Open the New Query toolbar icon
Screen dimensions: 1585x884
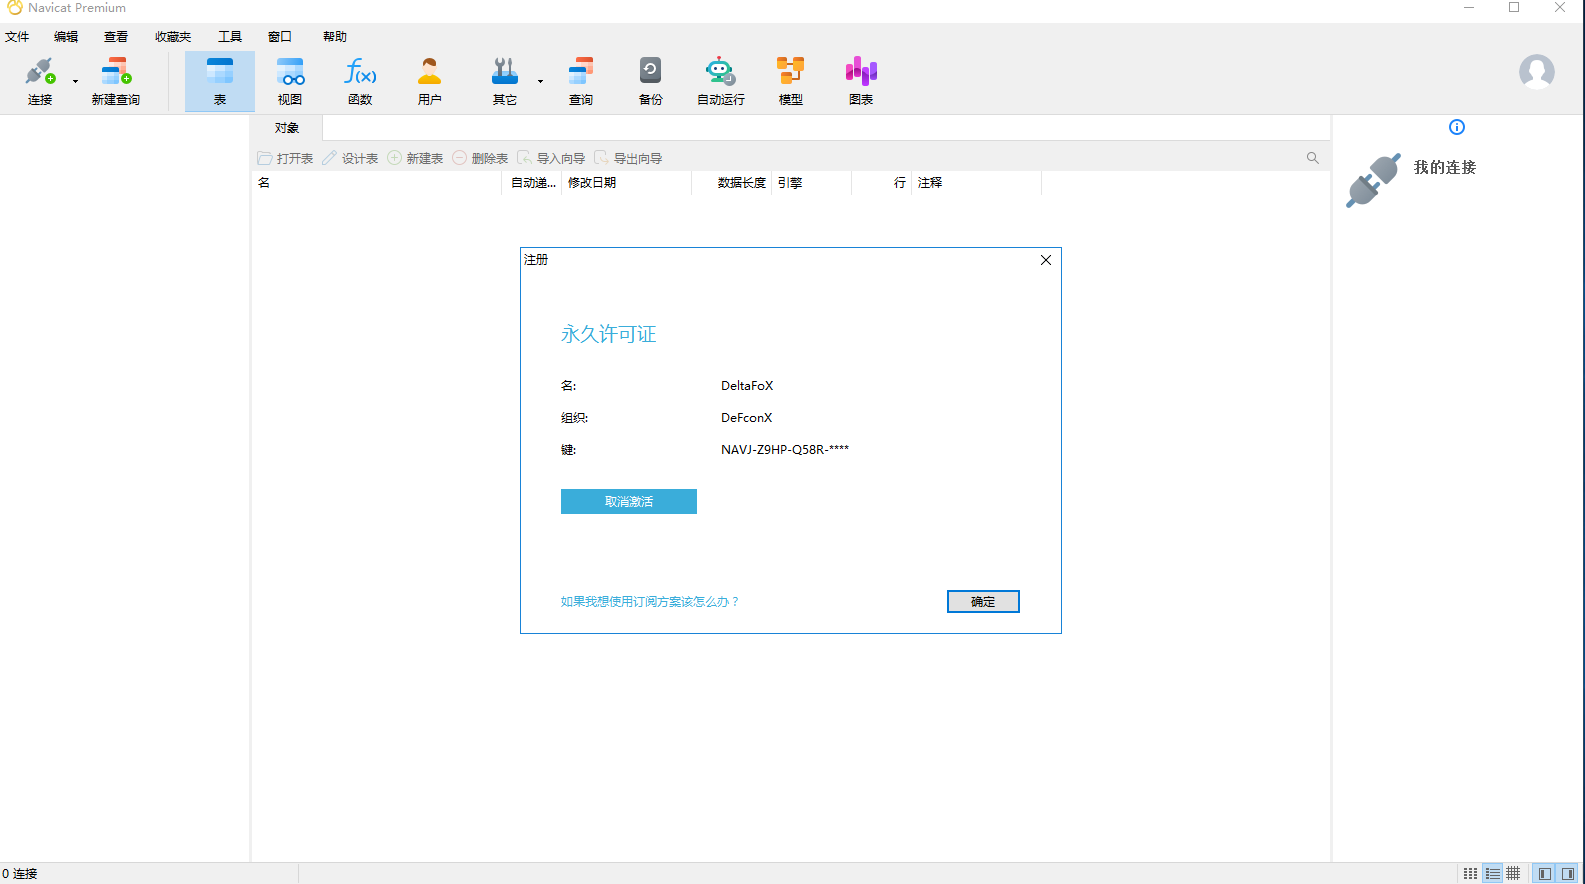(x=116, y=73)
